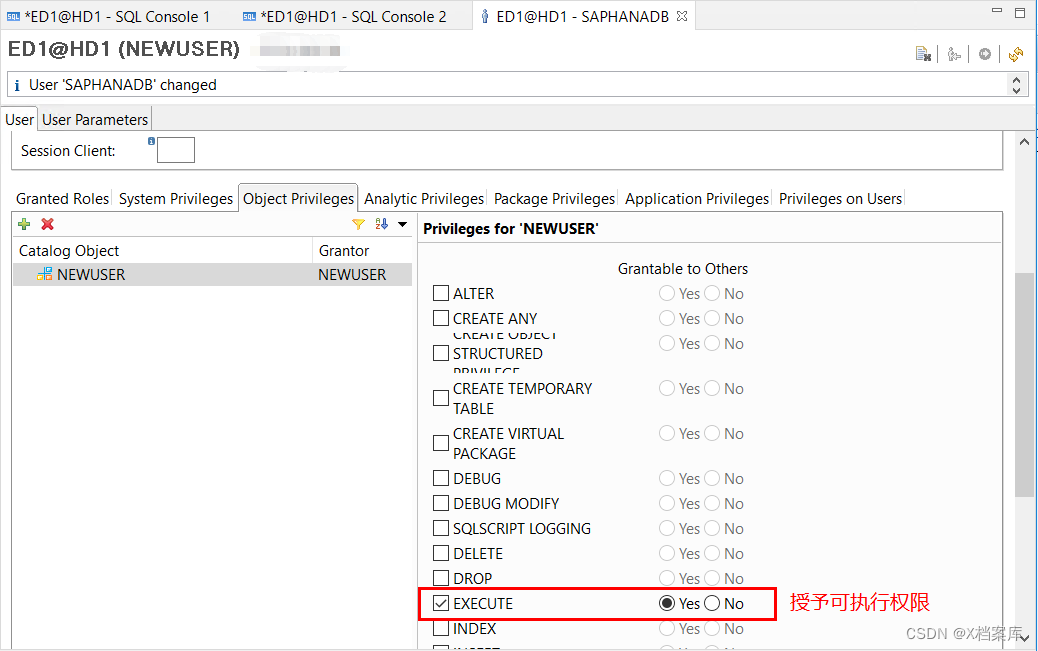The height and width of the screenshot is (651, 1038).
Task: Maximize the editor area
Action: point(1020,12)
